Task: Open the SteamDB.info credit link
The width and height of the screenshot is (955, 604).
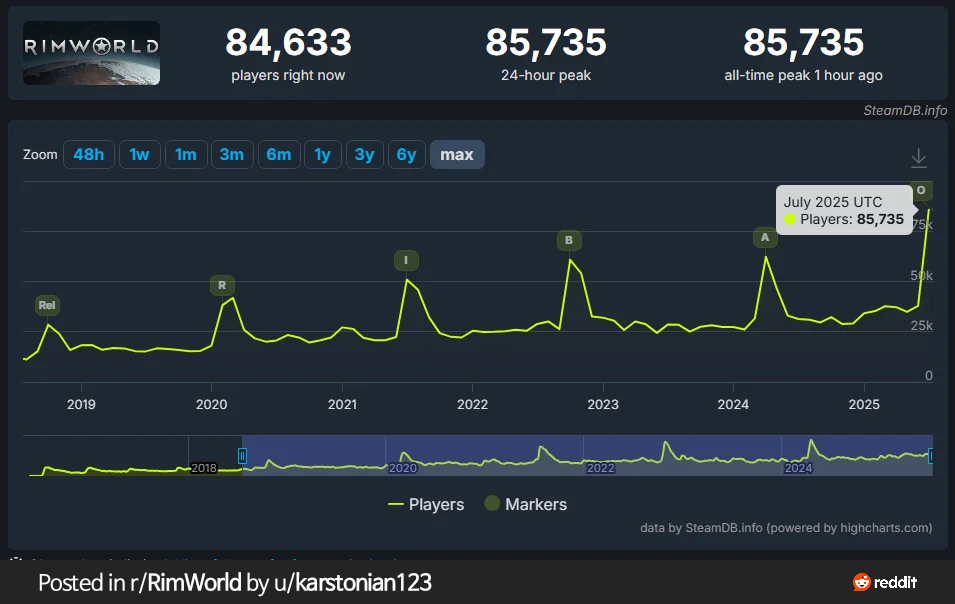Action: click(x=905, y=110)
